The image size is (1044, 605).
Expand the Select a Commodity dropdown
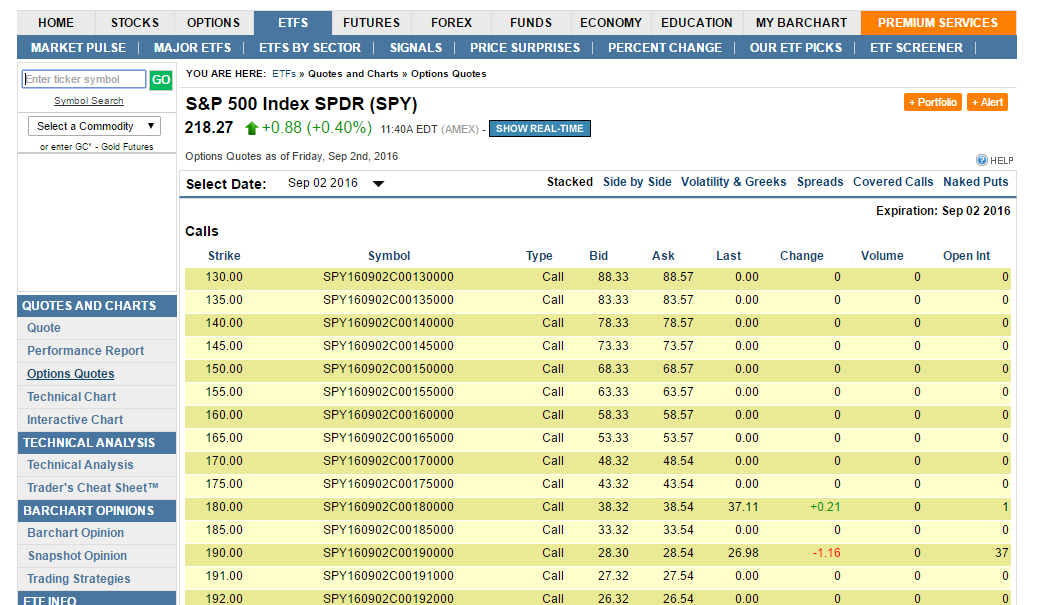93,125
